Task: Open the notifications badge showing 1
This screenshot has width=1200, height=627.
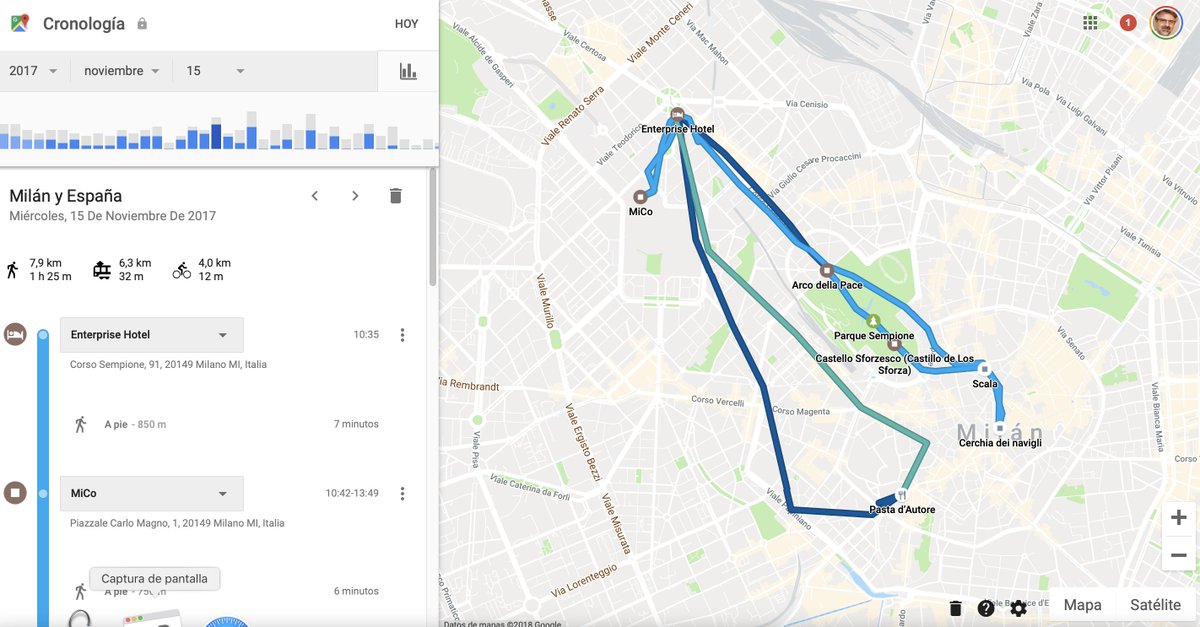Action: pos(1128,22)
